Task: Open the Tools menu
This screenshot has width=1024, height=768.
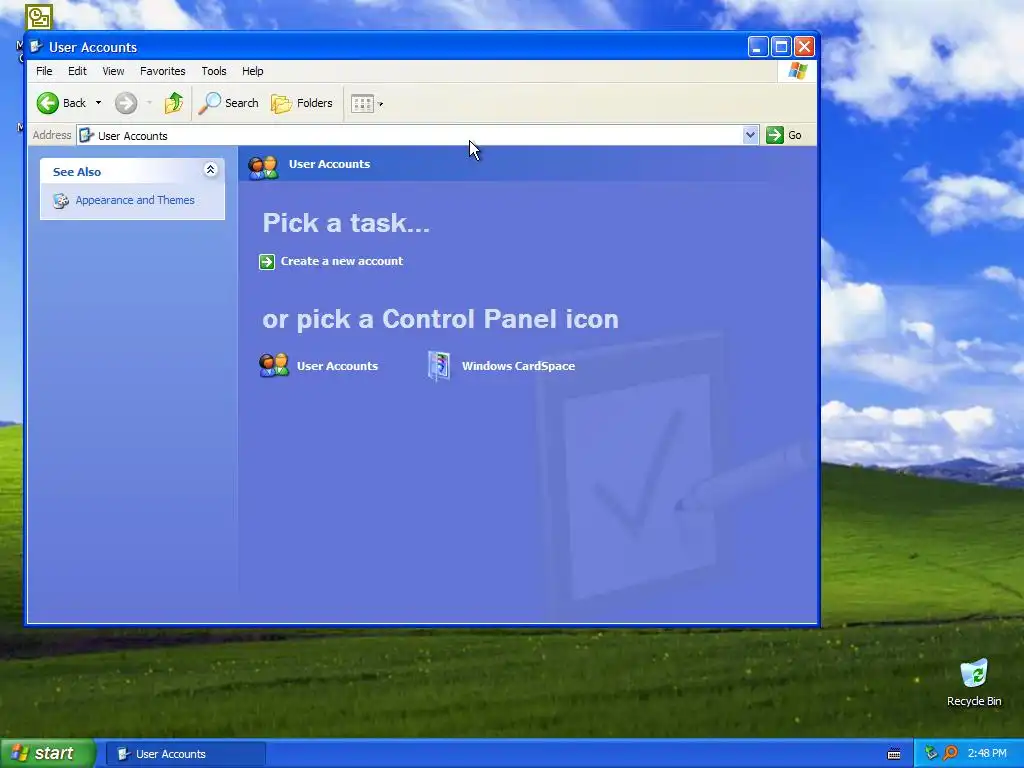Action: click(214, 71)
